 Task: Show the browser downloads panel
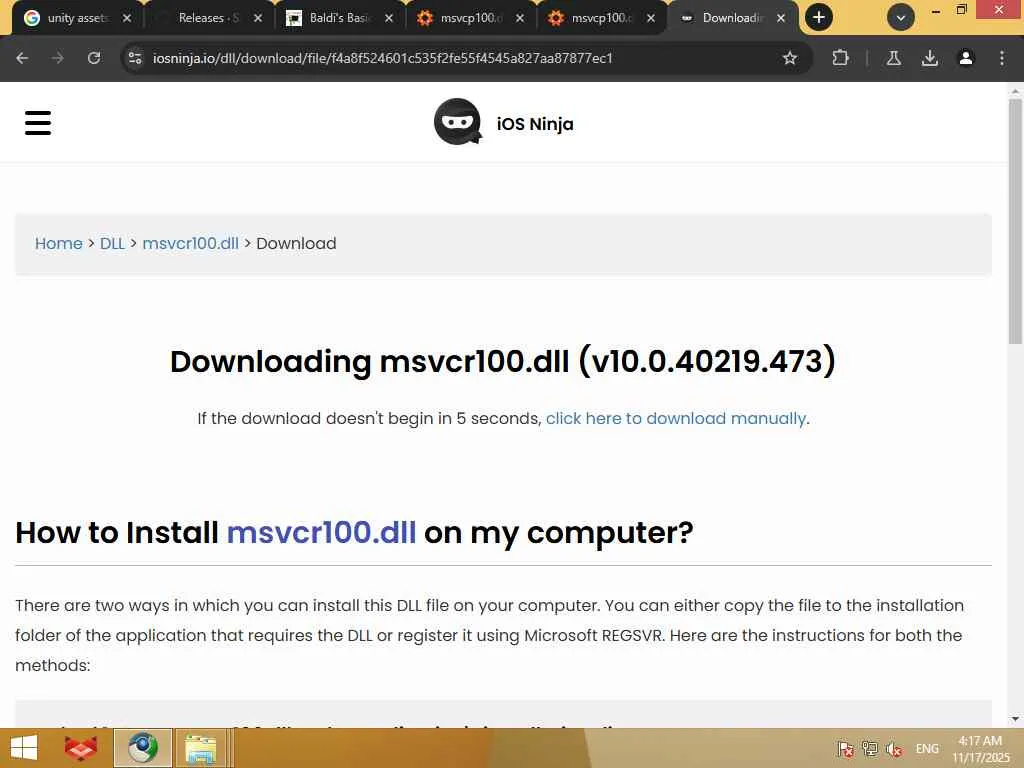point(929,58)
